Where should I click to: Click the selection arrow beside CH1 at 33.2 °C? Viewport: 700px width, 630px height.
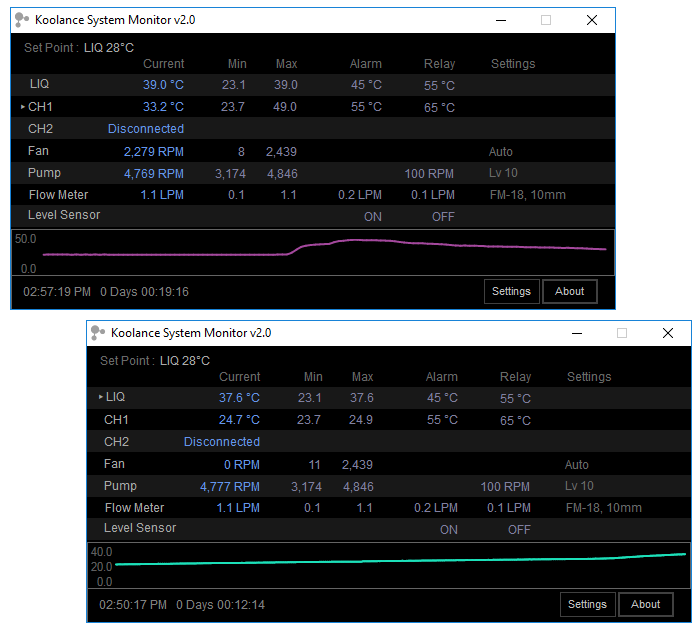23,107
